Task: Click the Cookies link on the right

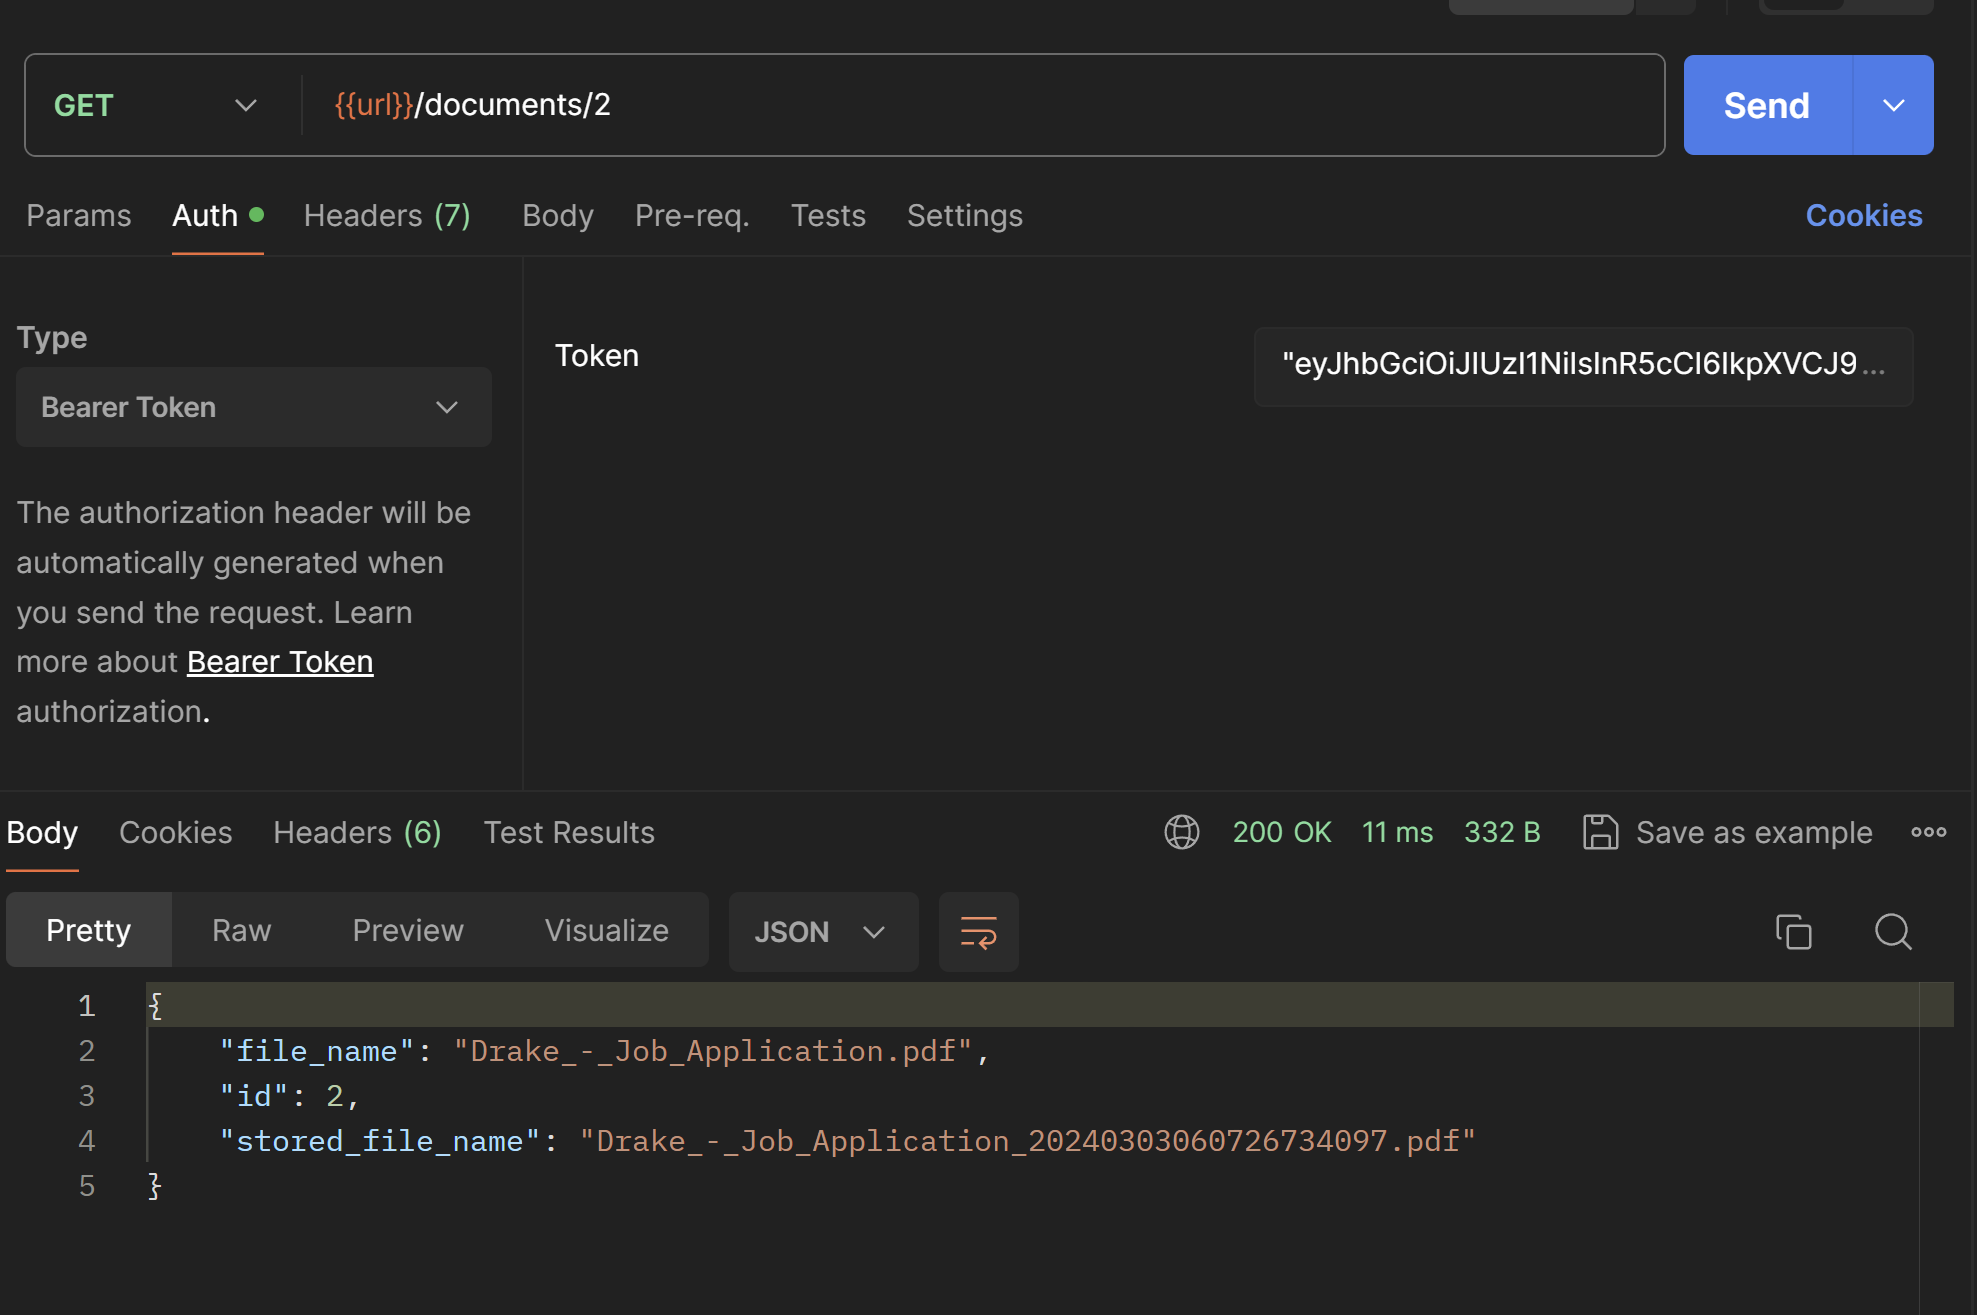Action: tap(1863, 216)
